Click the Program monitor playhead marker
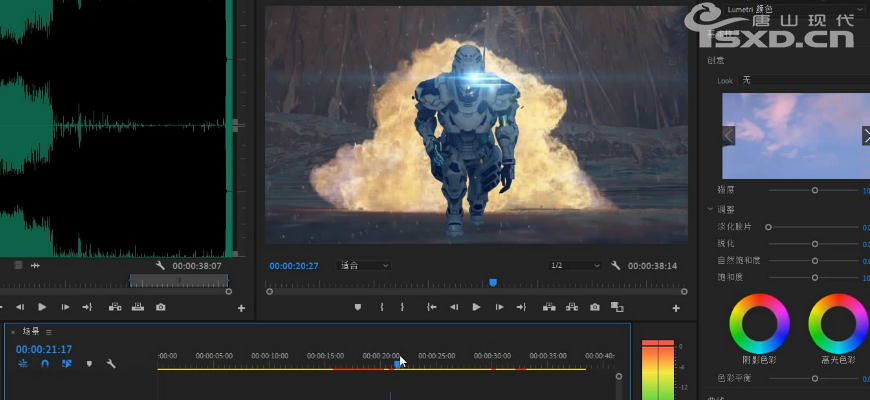 pos(493,283)
